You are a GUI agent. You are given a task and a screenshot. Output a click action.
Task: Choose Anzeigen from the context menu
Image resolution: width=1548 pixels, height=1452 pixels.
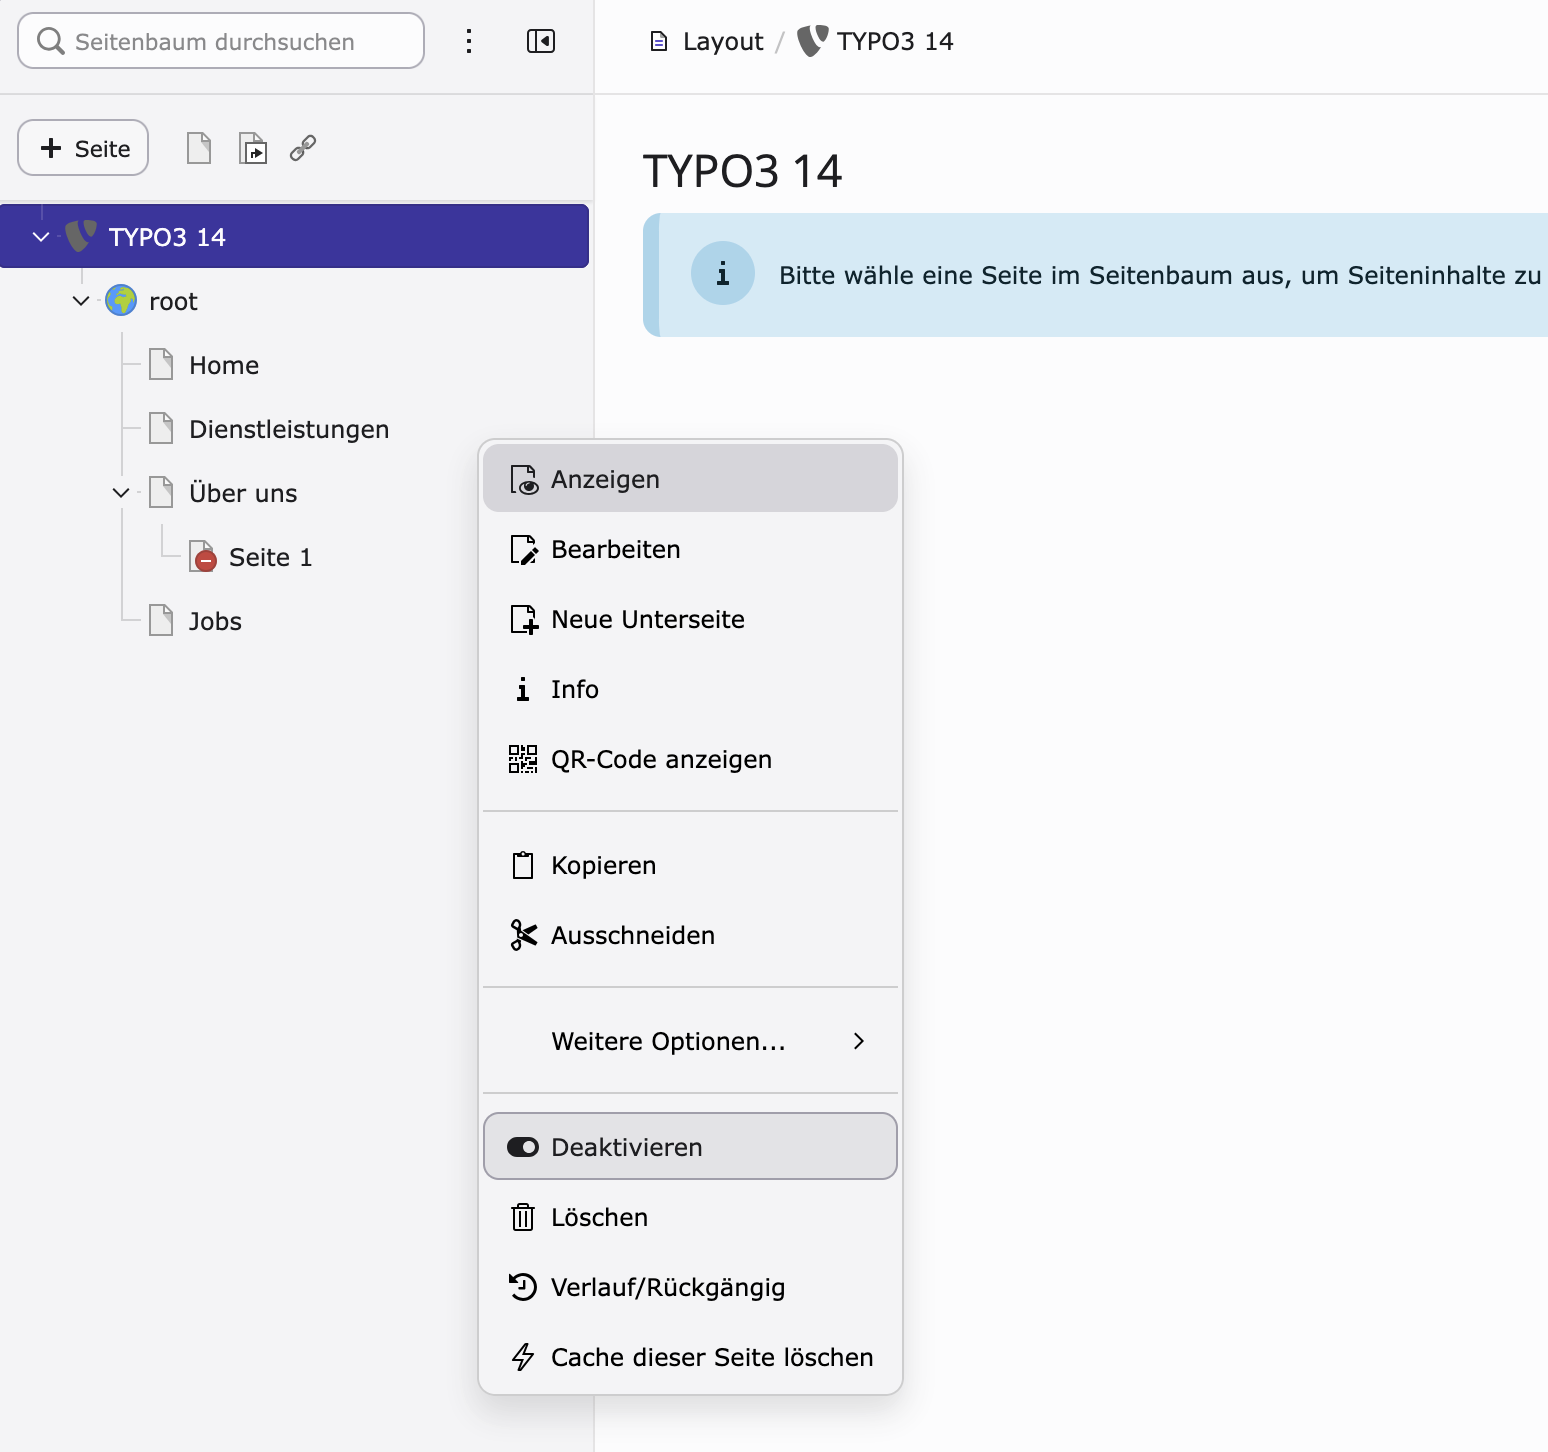[690, 479]
